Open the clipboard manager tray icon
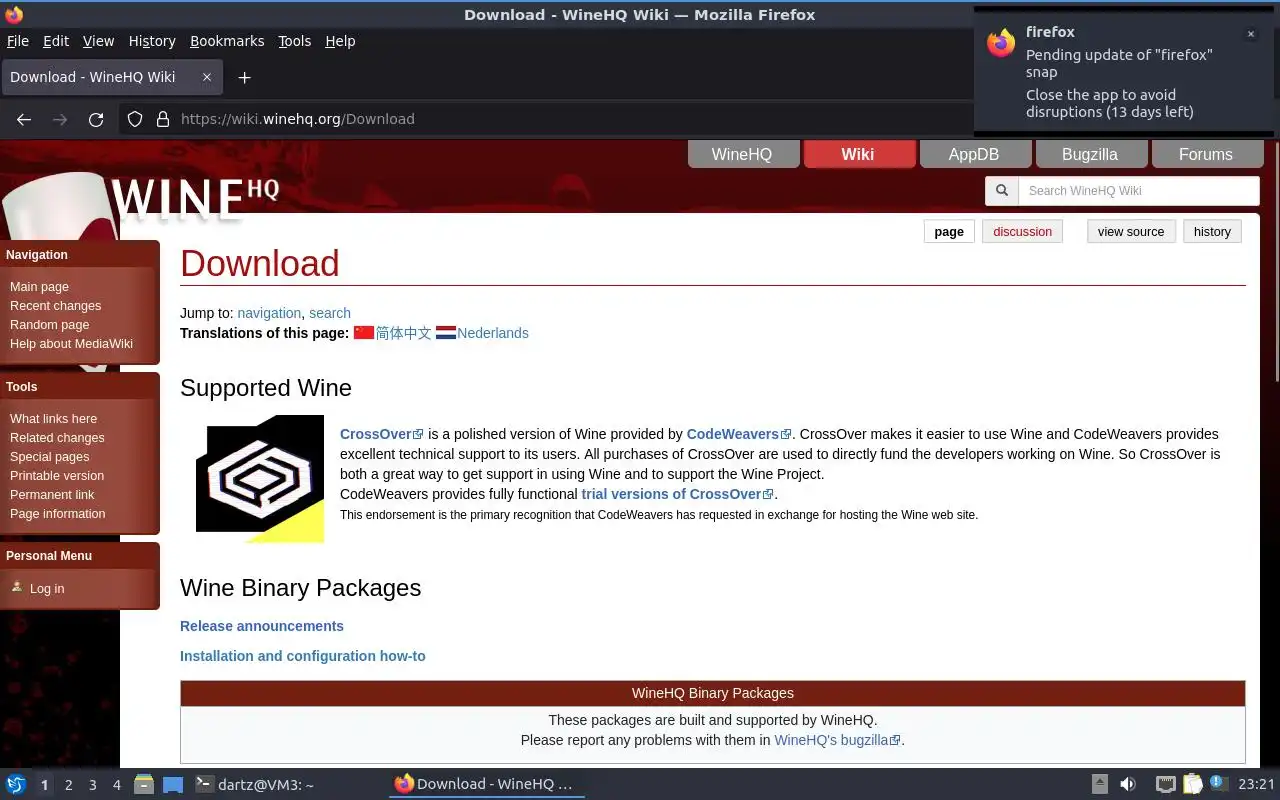1280x800 pixels. tap(1192, 785)
